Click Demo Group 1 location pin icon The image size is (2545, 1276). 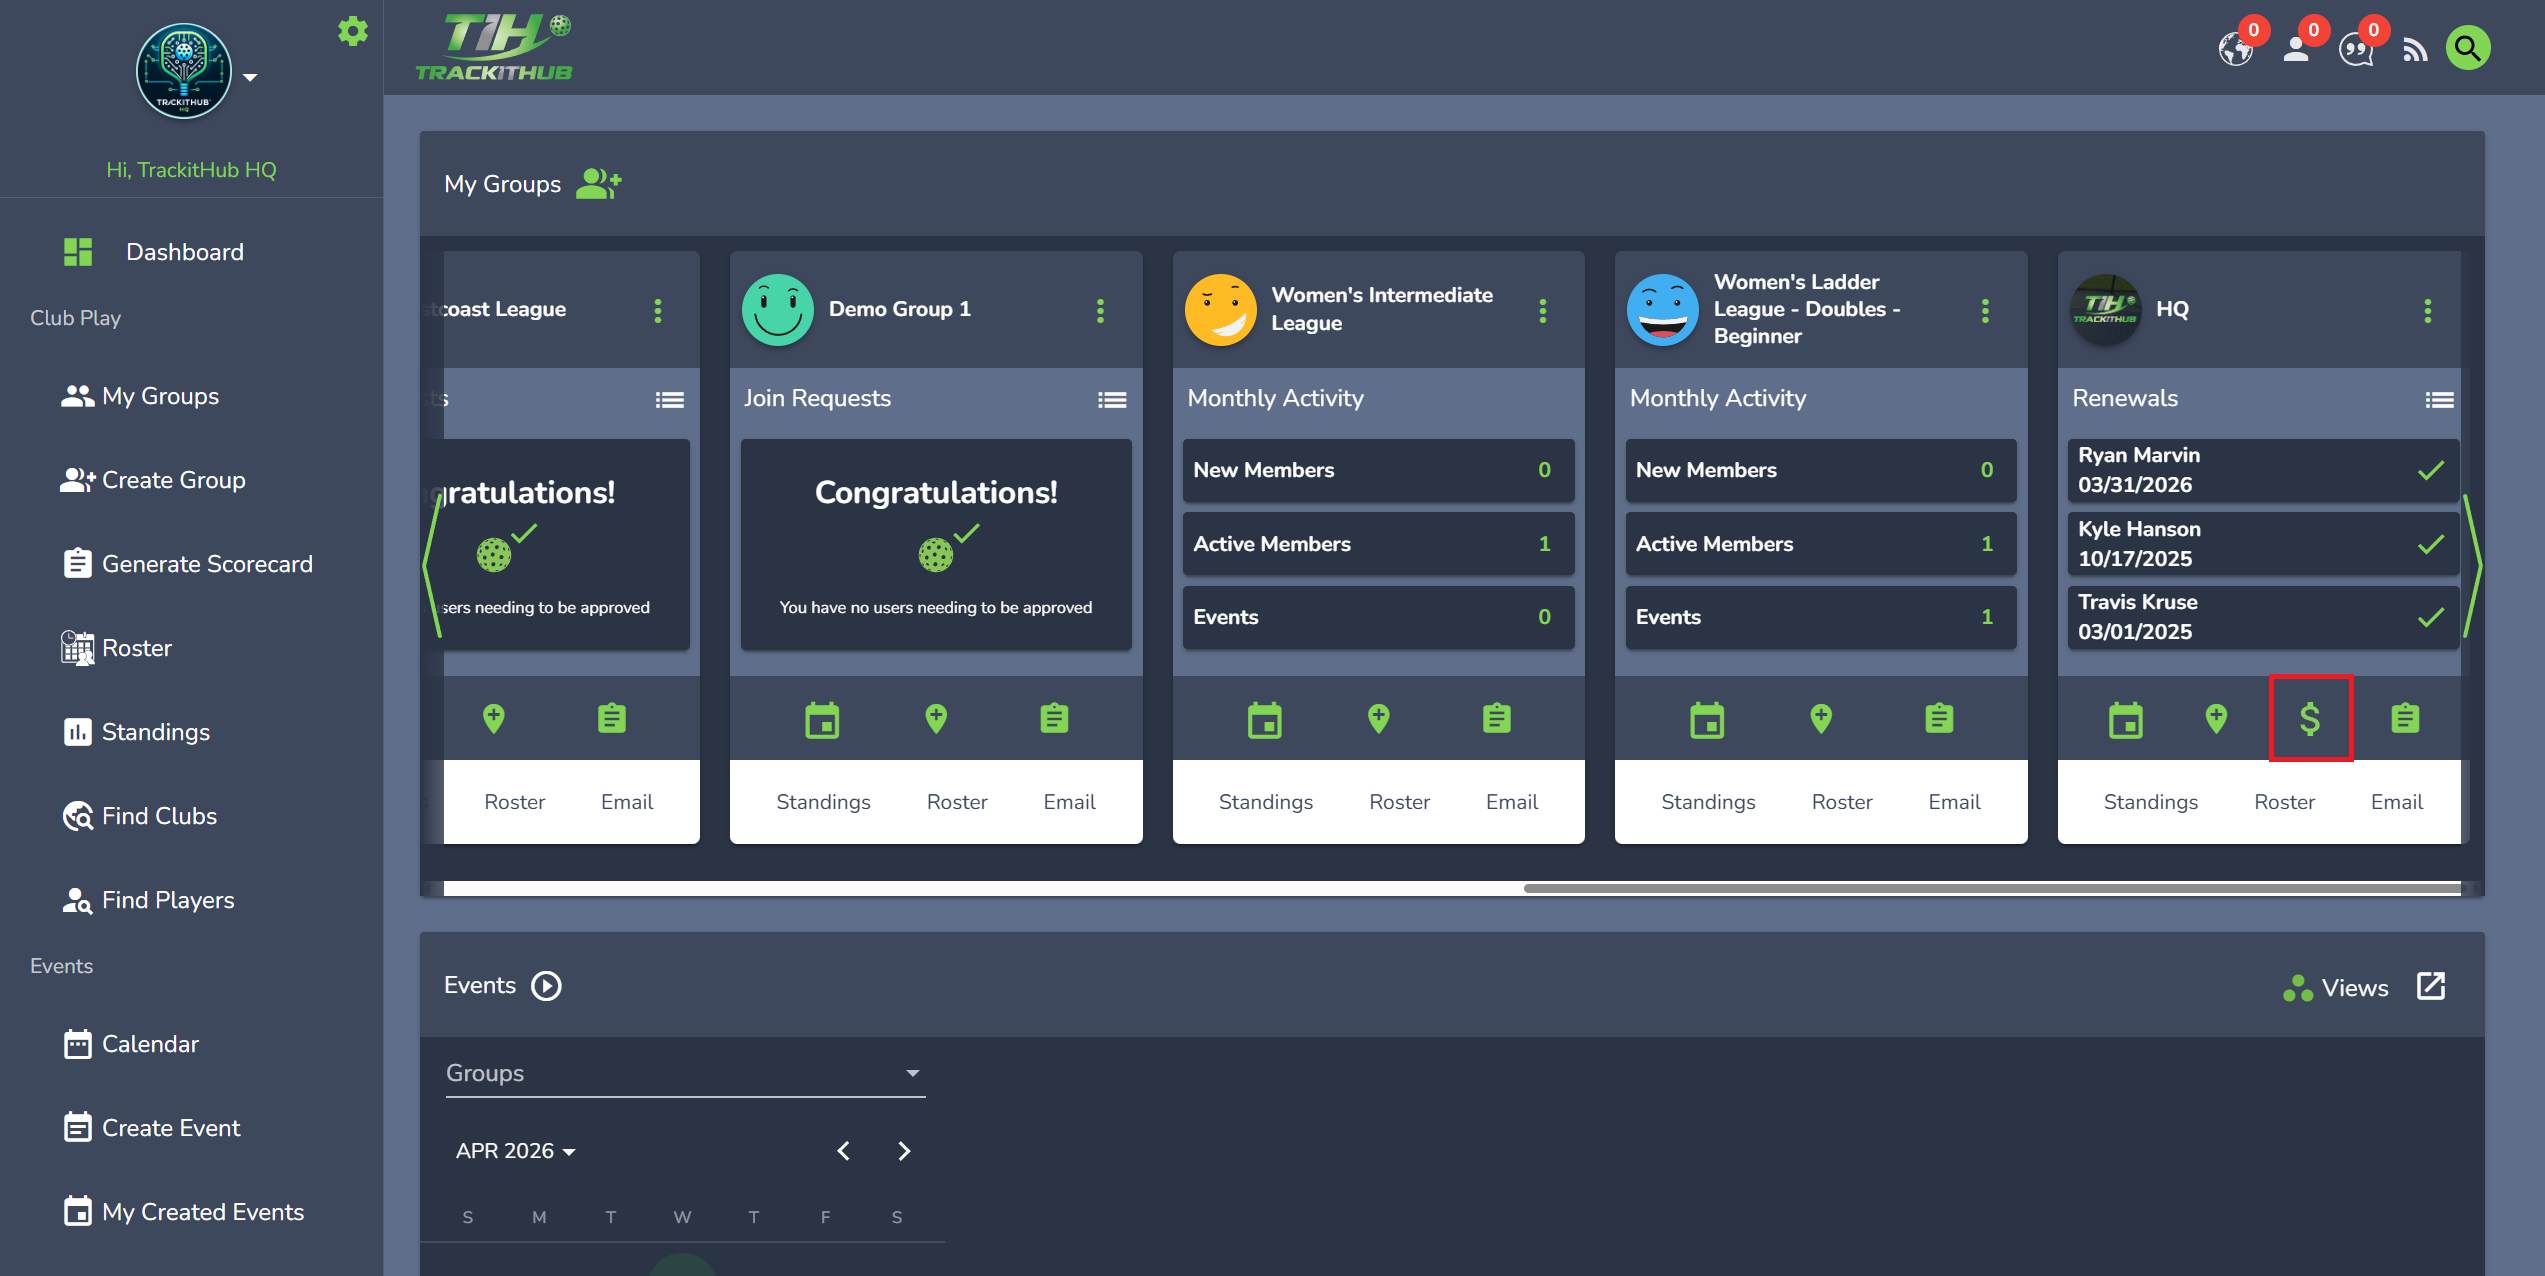(936, 719)
